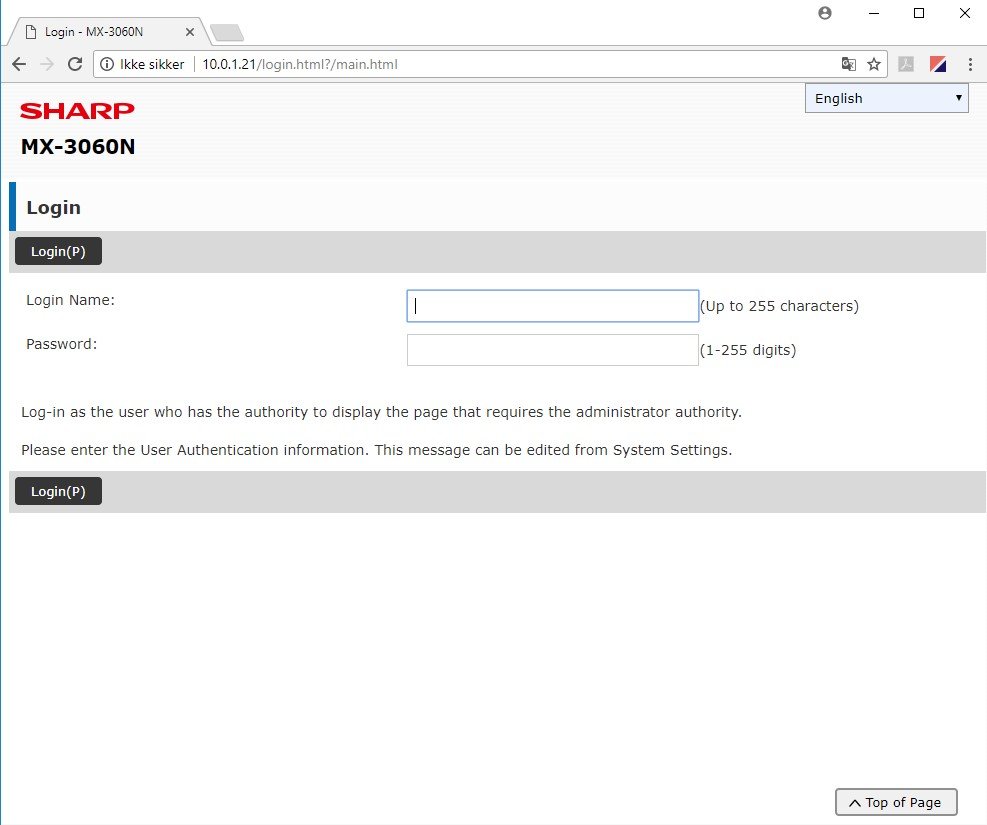
Task: Open the Chrome profile icon
Action: (825, 13)
